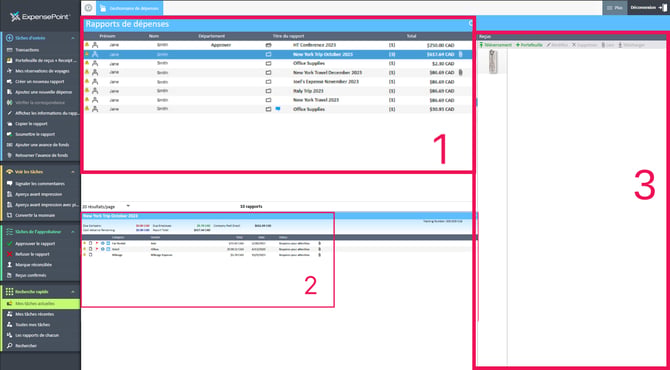
Task: Click Refuser le rapport red X
Action: pyautogui.click(x=10, y=255)
